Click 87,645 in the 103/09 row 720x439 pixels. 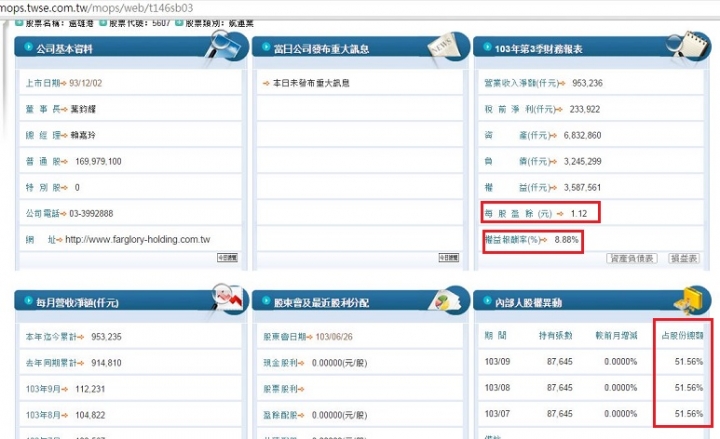(560, 362)
